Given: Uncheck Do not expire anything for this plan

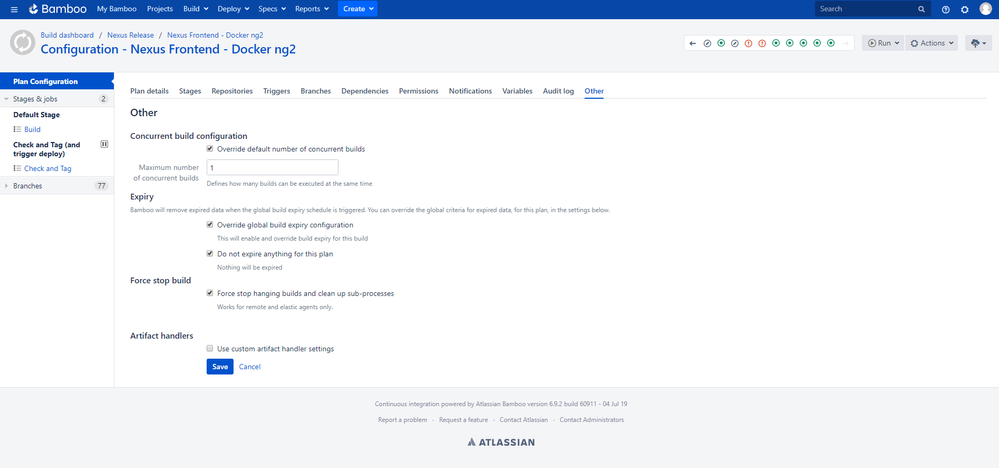Looking at the screenshot, I should click(x=210, y=253).
